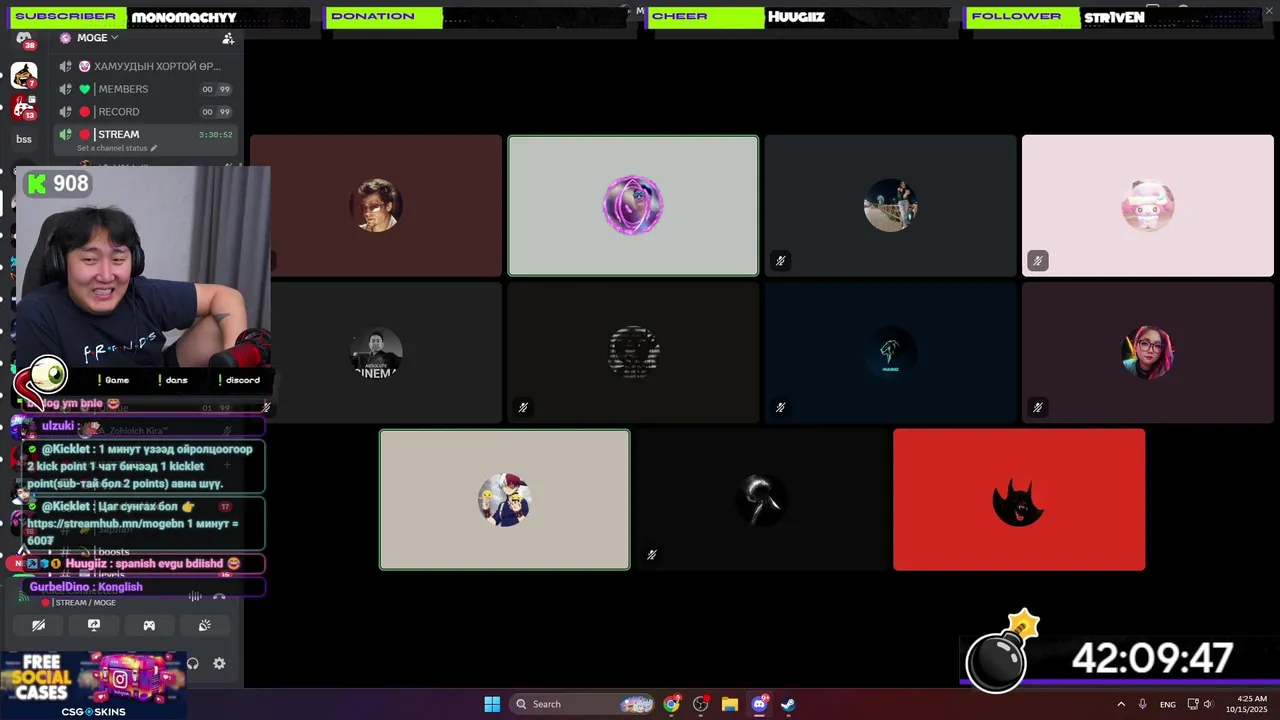Image resolution: width=1280 pixels, height=720 pixels.
Task: Click Share Your Screen button
Action: point(94,625)
